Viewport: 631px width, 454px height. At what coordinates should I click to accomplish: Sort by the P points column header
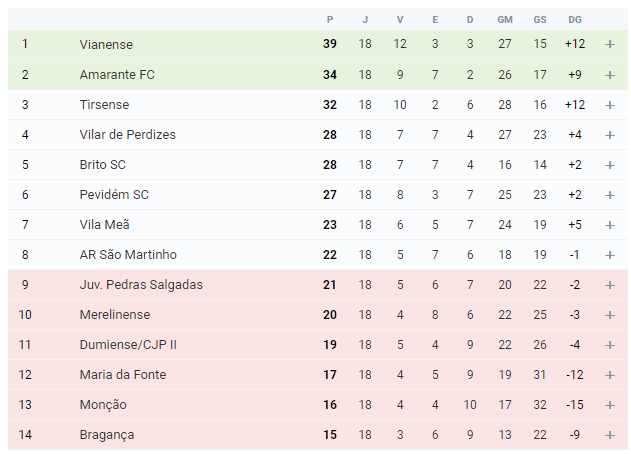point(330,19)
